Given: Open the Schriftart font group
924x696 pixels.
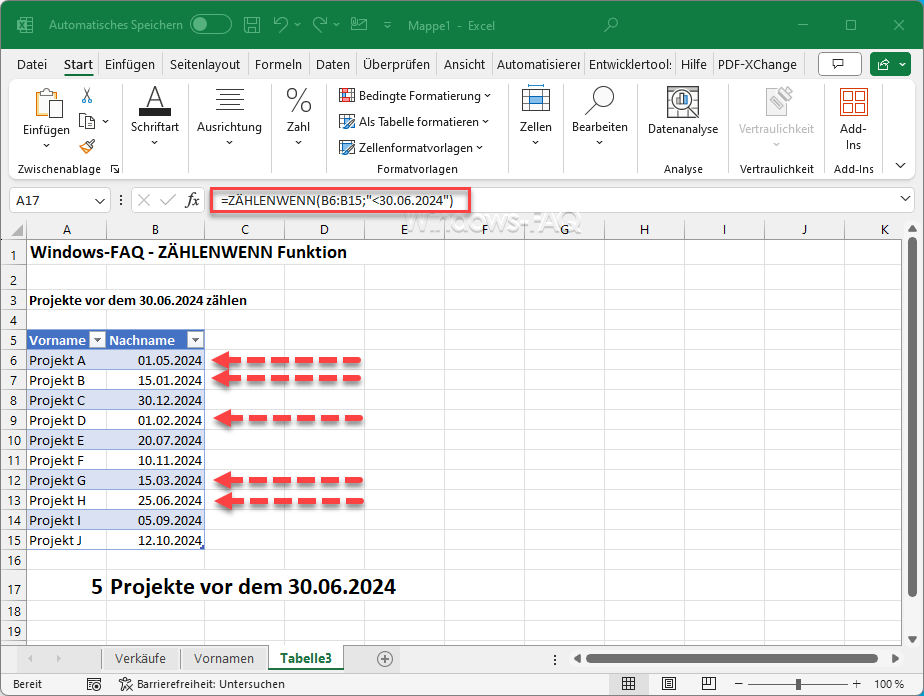Looking at the screenshot, I should pos(155,117).
